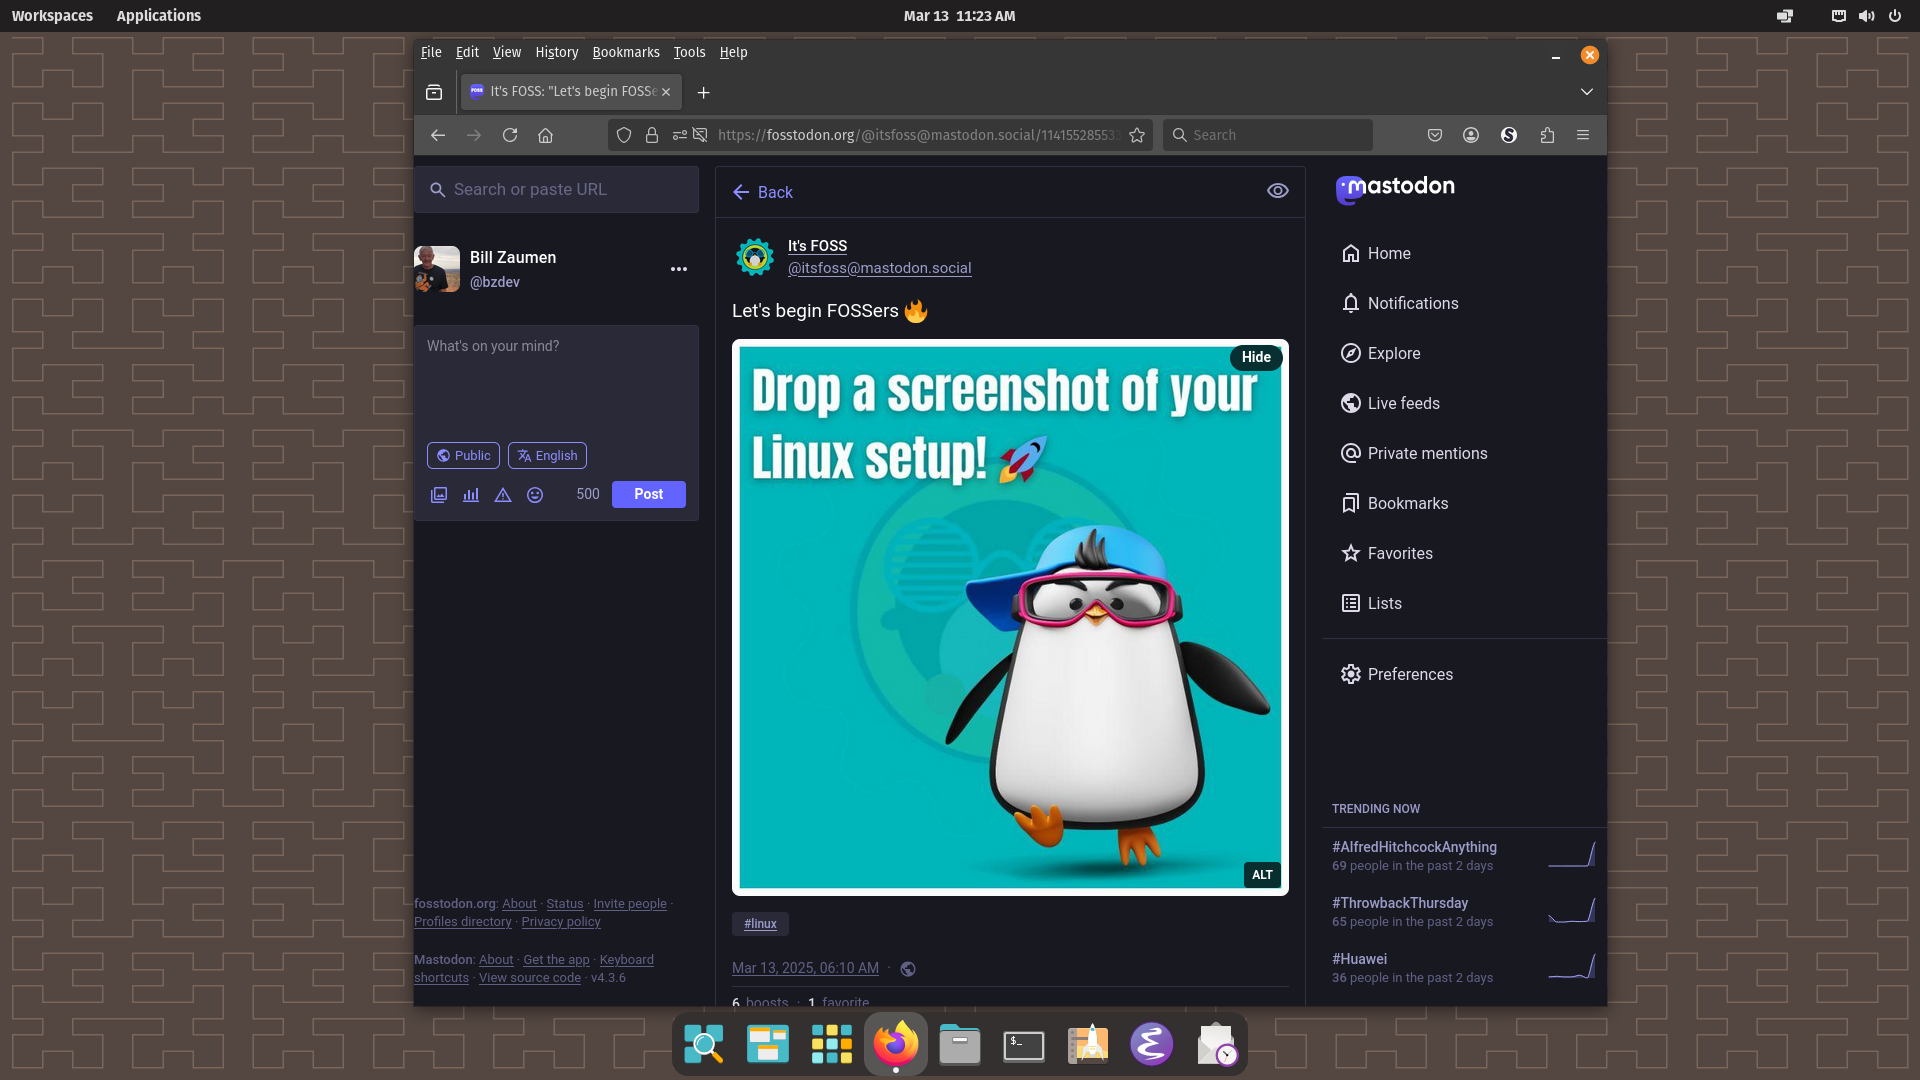Screen dimensions: 1920x1080
Task: Open the Public visibility dropdown
Action: pos(463,455)
